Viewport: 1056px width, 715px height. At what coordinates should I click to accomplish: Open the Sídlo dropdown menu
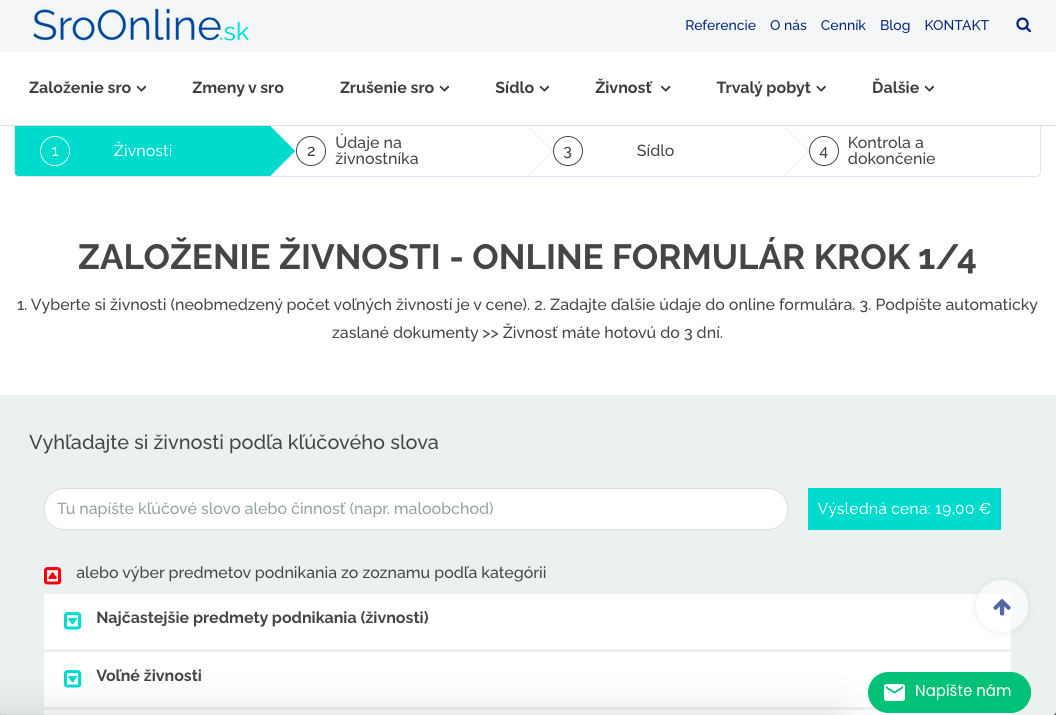coord(522,88)
